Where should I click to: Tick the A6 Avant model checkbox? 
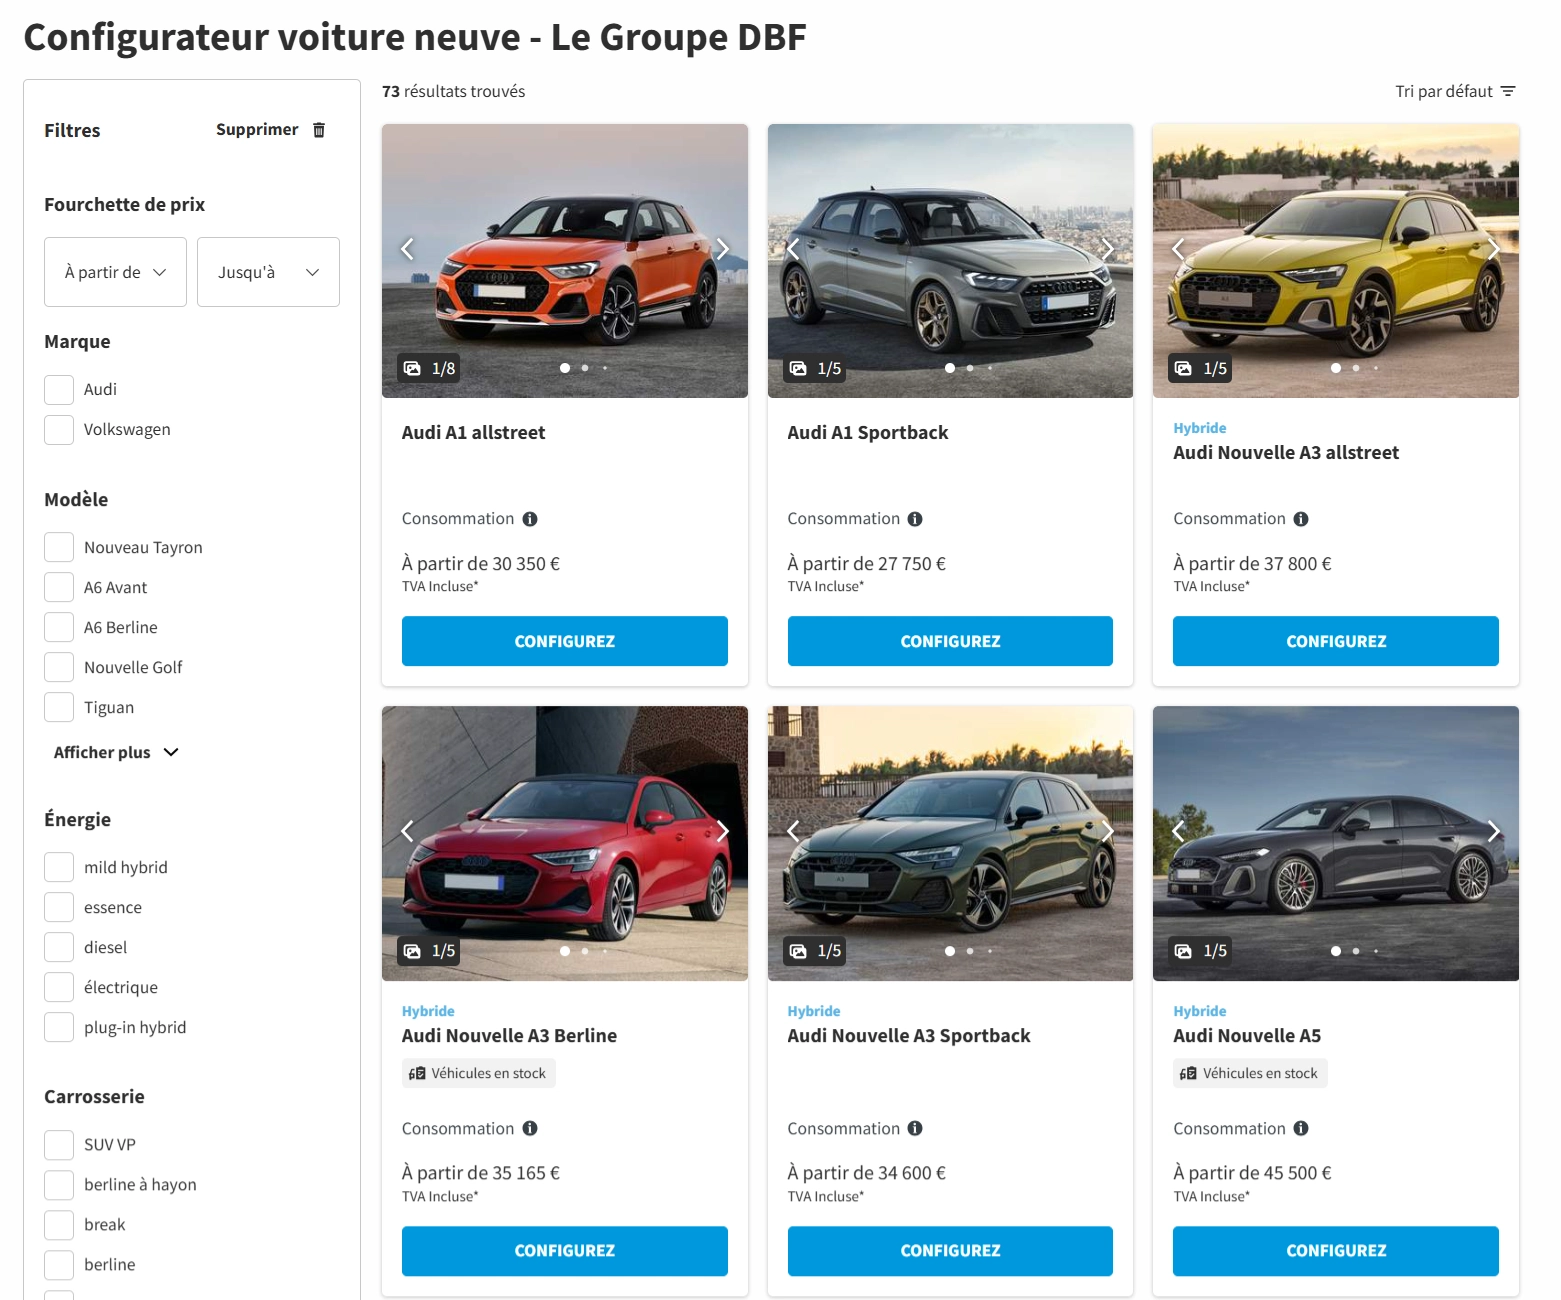point(59,588)
